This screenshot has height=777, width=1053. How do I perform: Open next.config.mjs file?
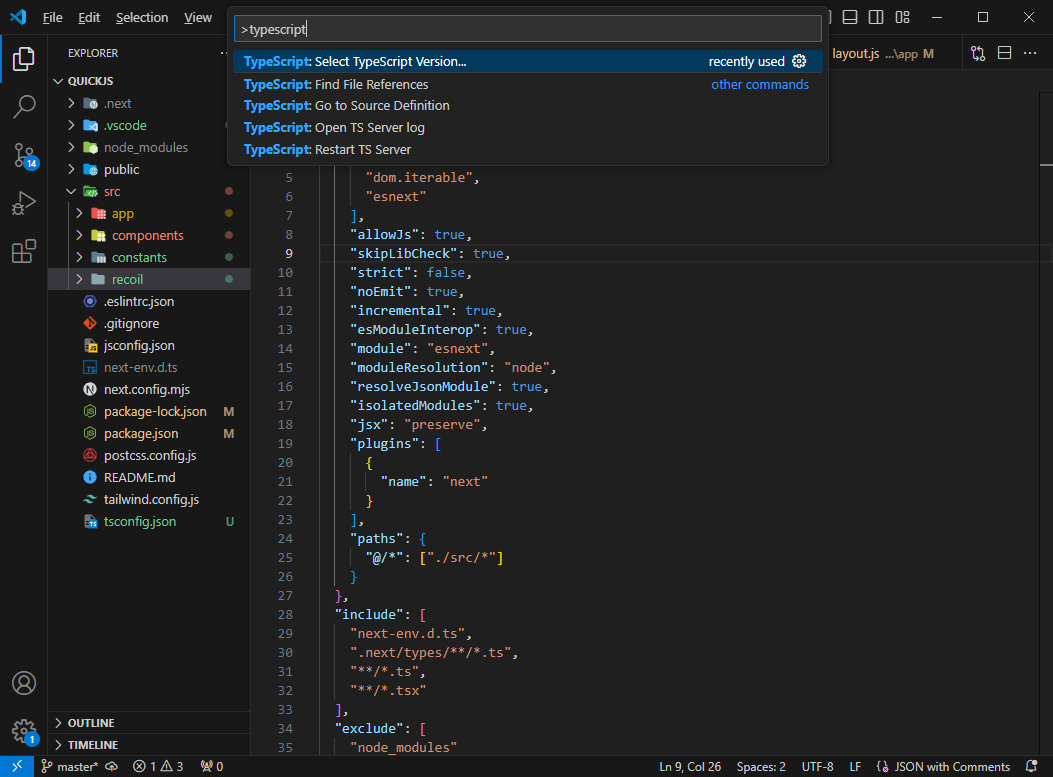click(149, 390)
